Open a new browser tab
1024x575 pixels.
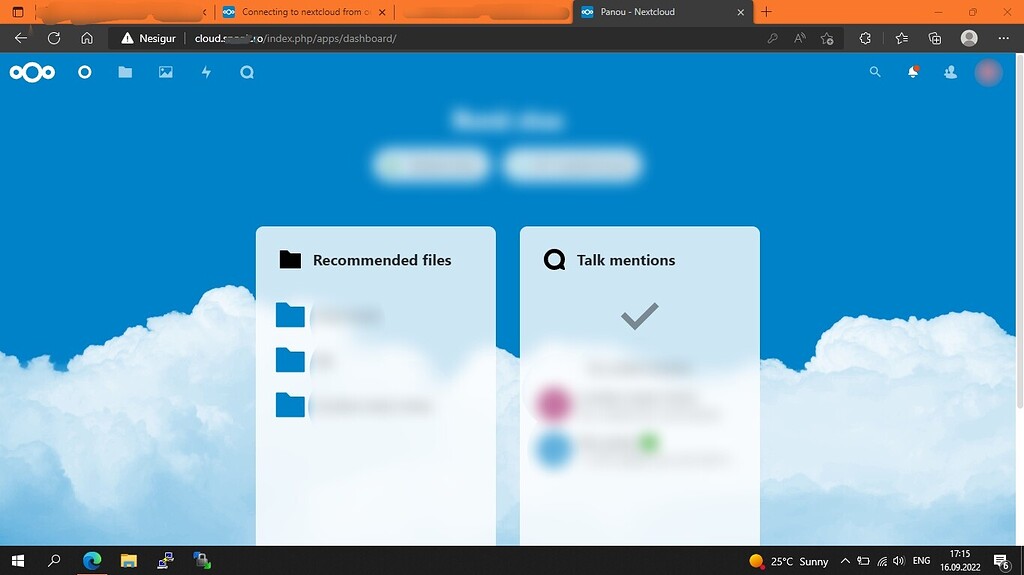click(x=767, y=12)
